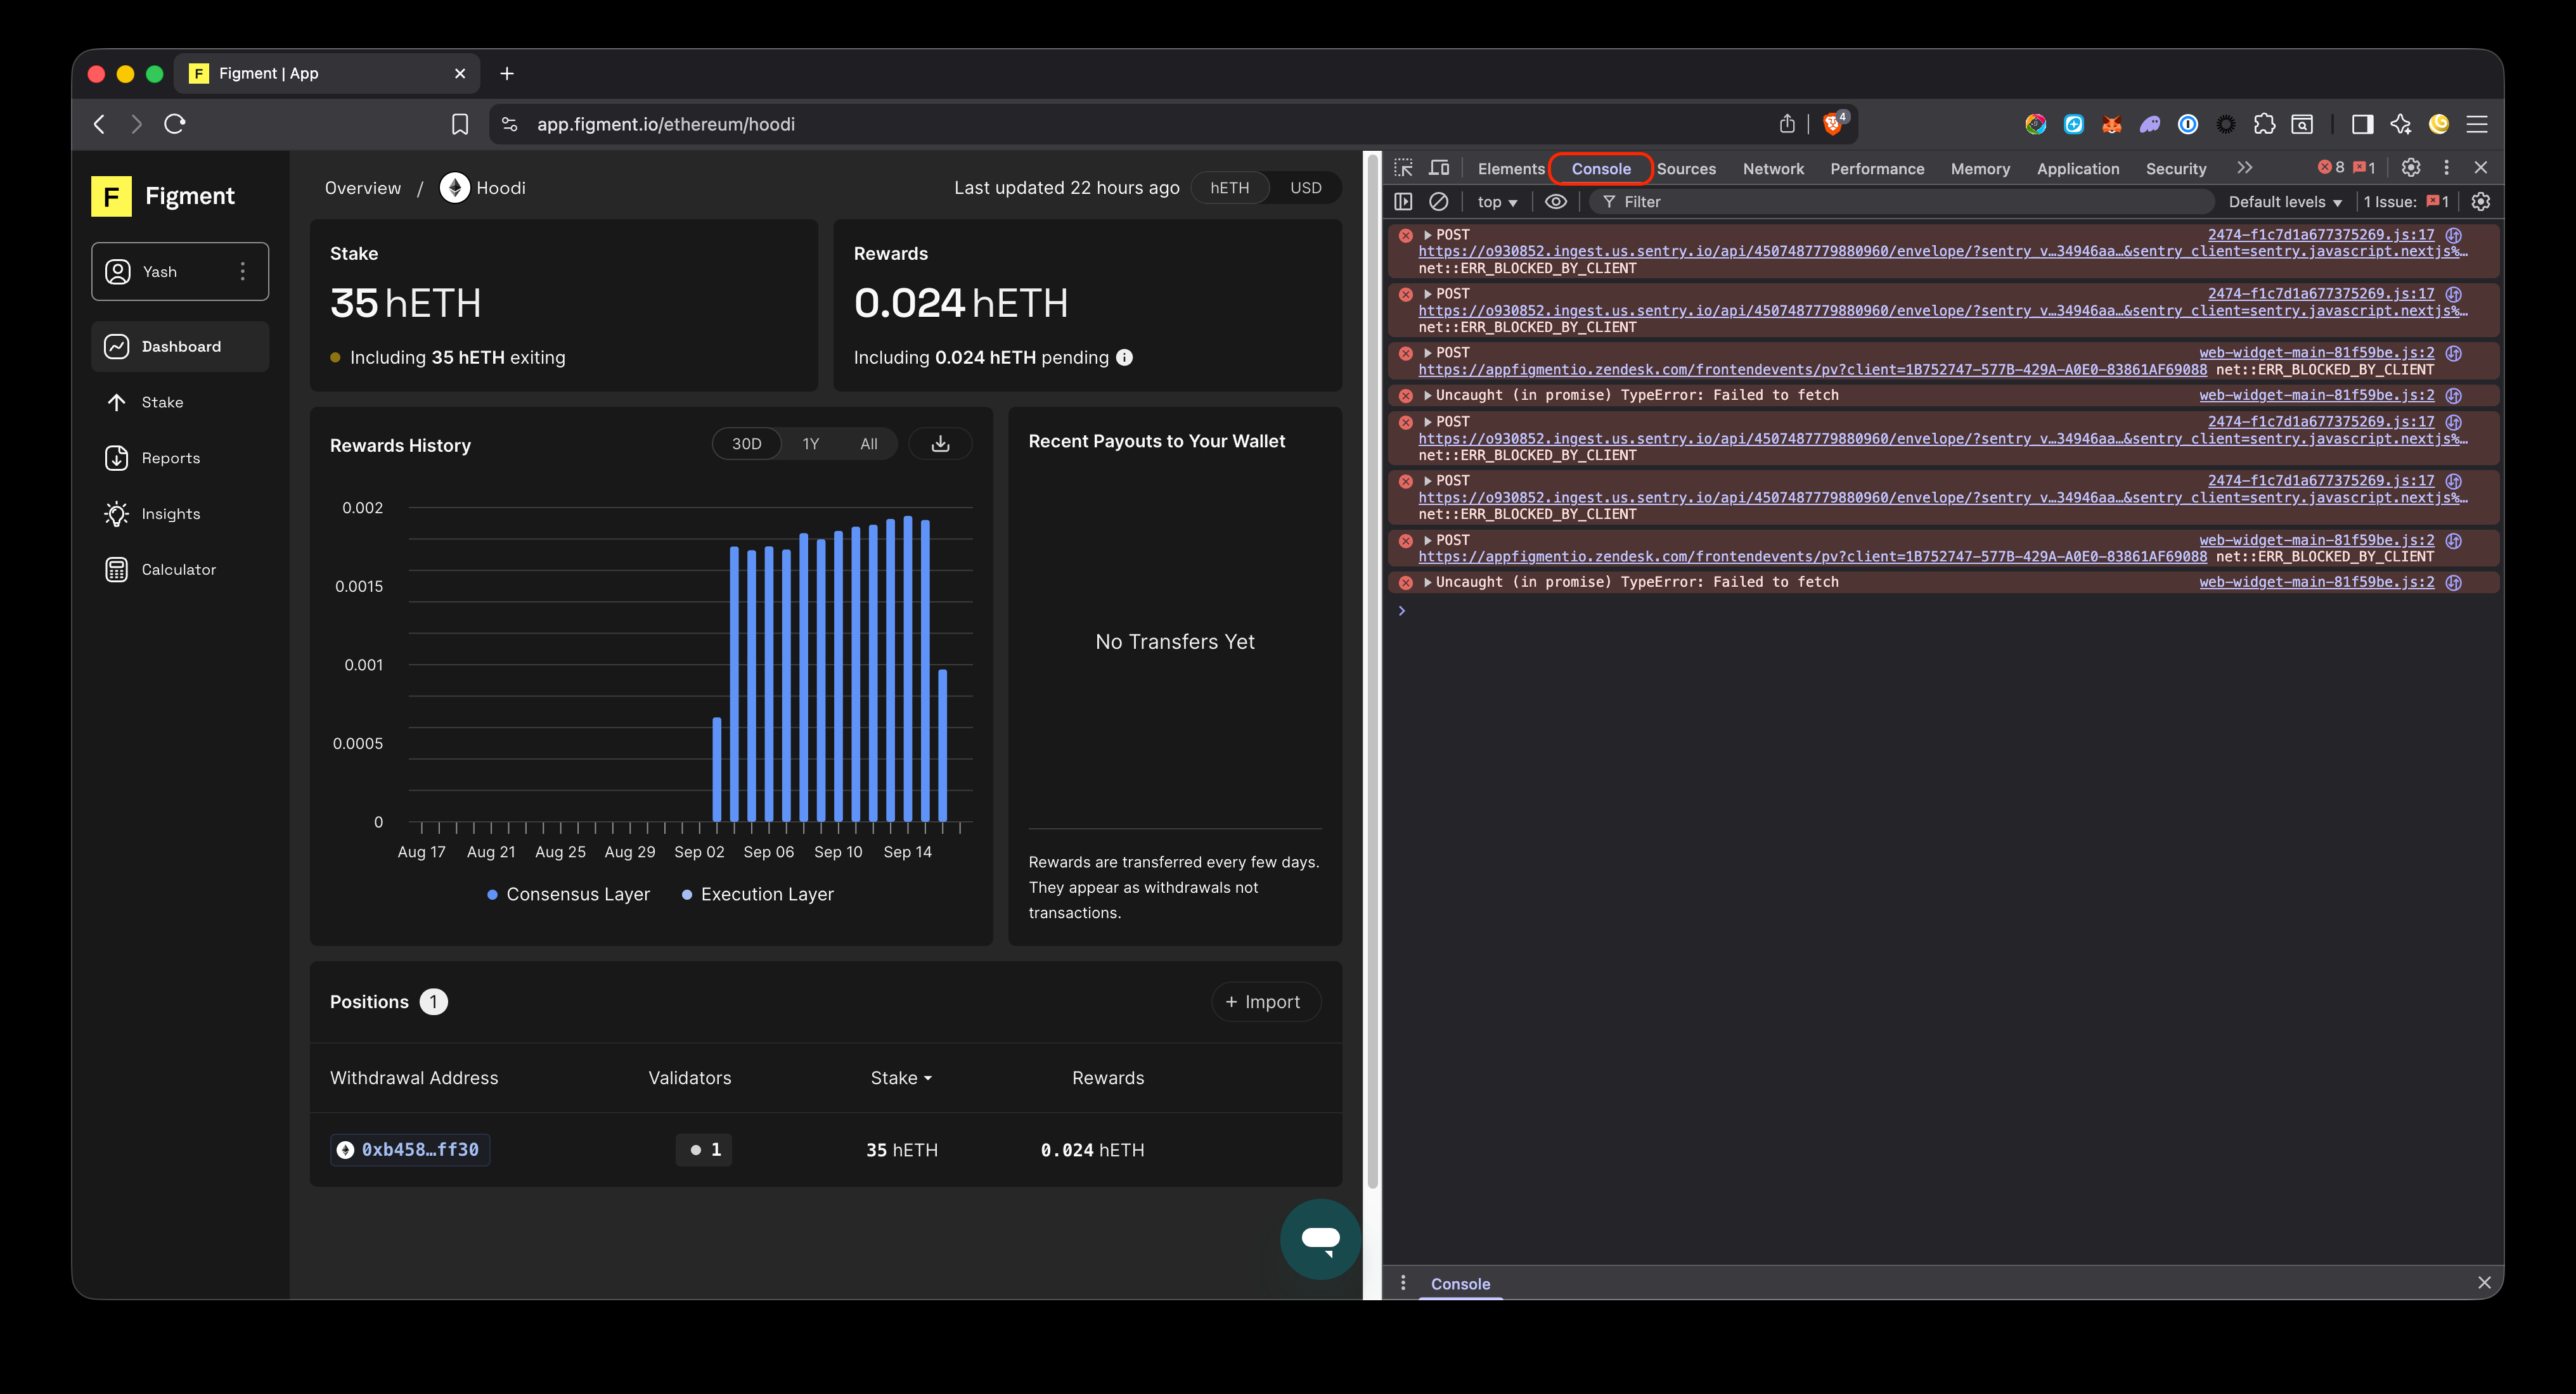The width and height of the screenshot is (2576, 1394).
Task: Switch the currency toggle to USD
Action: 1305,188
